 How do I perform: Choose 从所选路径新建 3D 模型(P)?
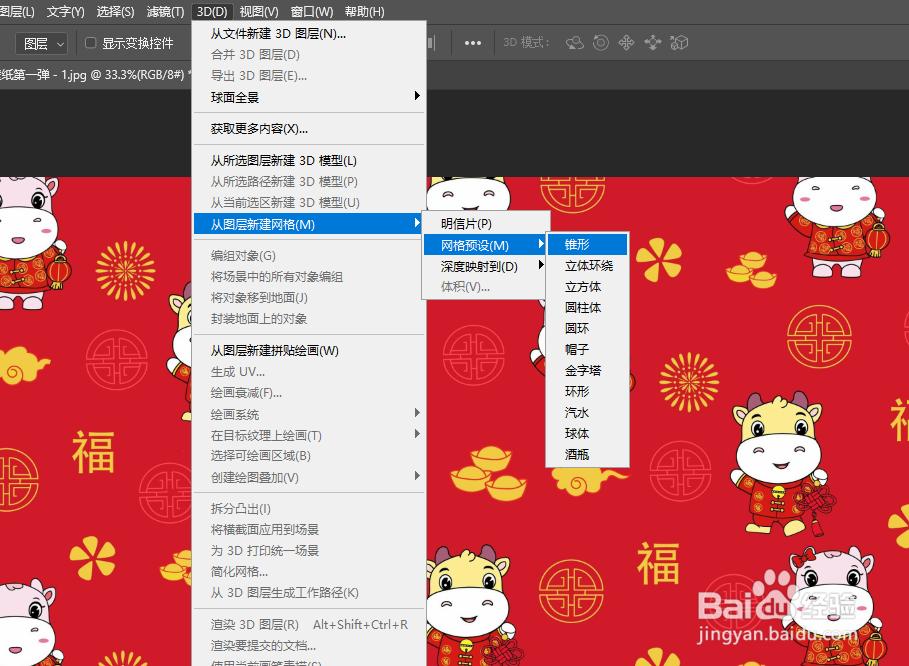[309, 181]
